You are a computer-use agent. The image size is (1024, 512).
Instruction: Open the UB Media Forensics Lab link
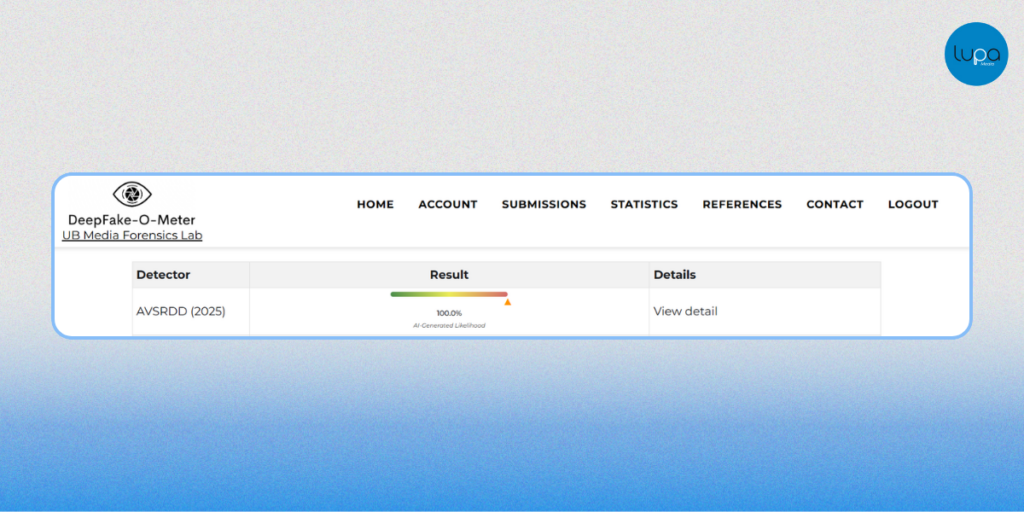(x=132, y=236)
